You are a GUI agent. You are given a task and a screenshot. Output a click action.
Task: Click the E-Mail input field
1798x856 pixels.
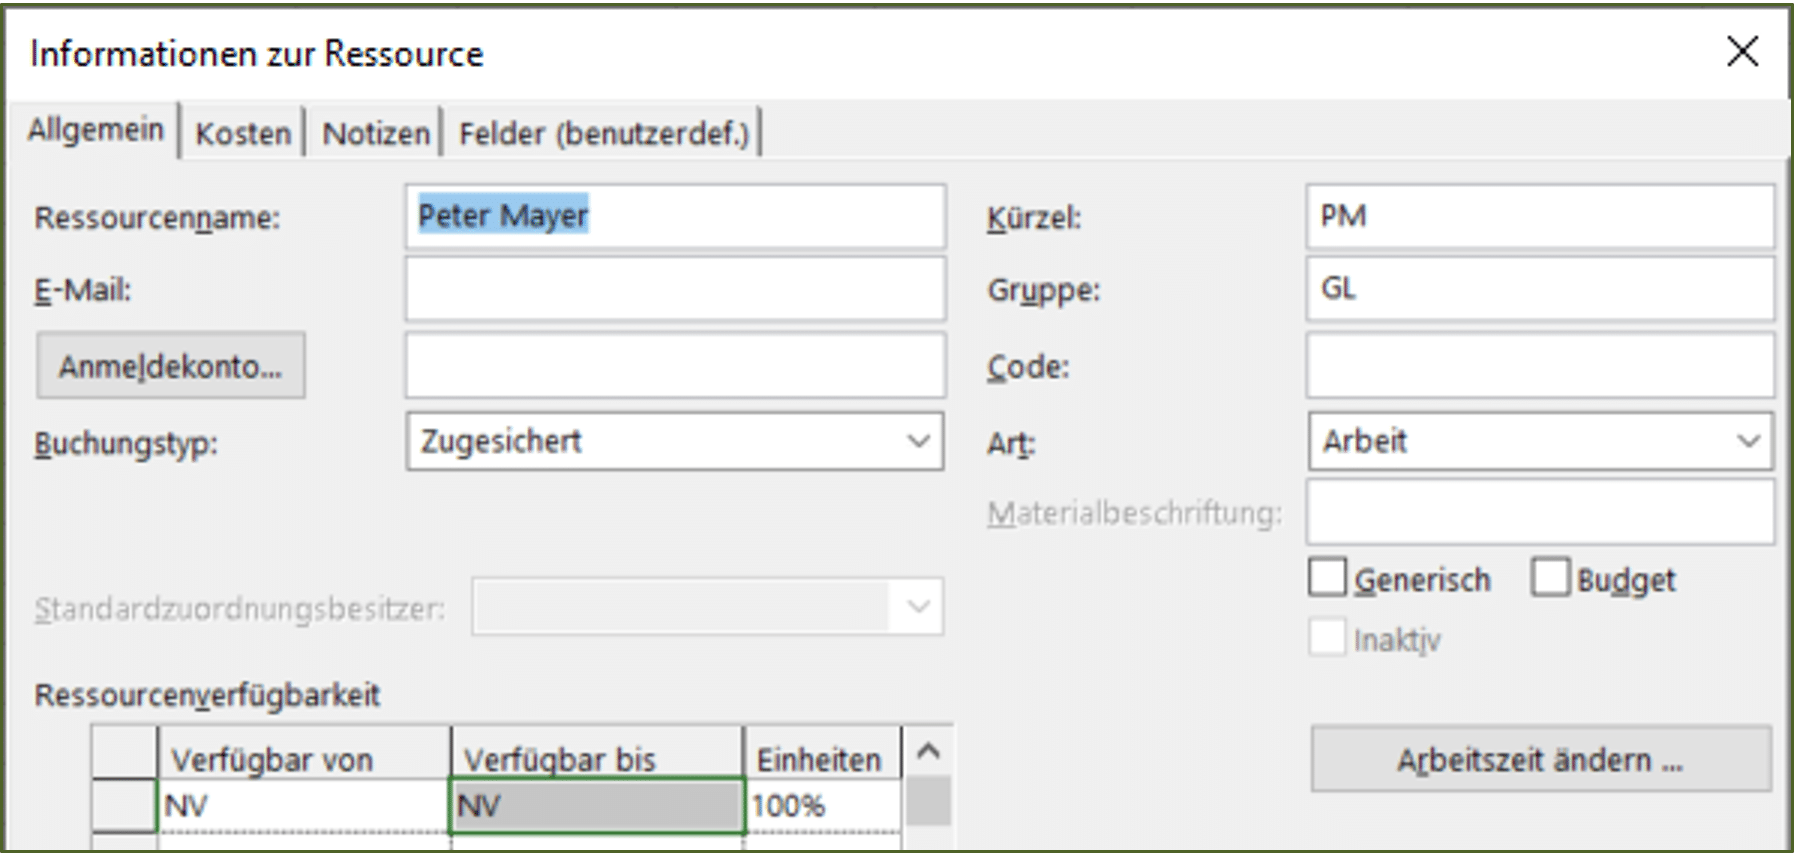click(x=675, y=289)
